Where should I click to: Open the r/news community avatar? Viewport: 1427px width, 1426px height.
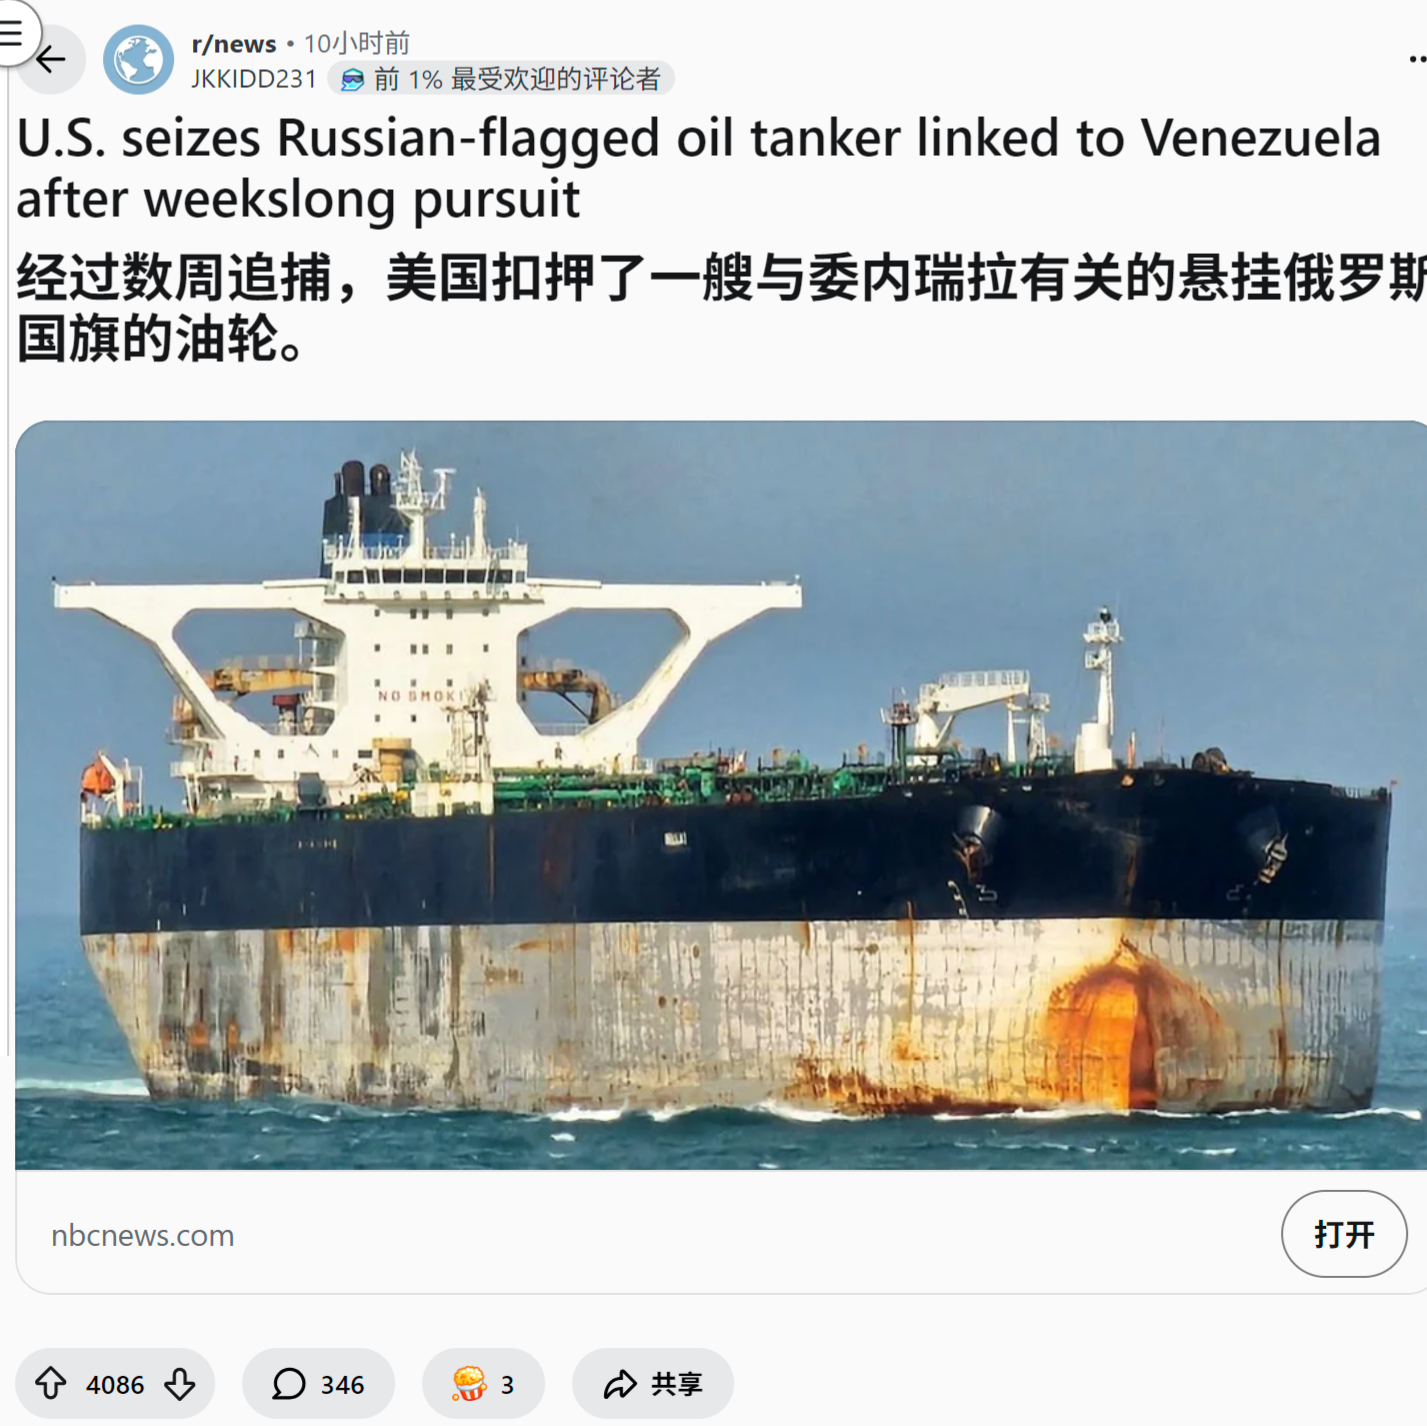click(138, 60)
